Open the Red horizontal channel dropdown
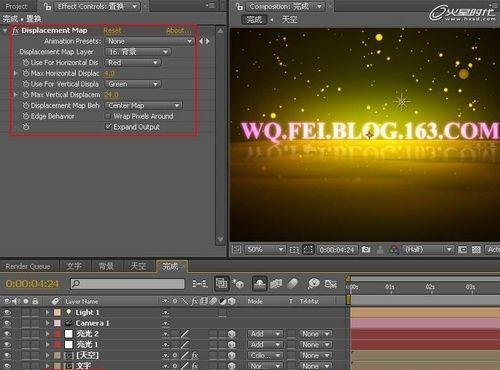Viewport: 500px width, 370px height. [x=133, y=63]
